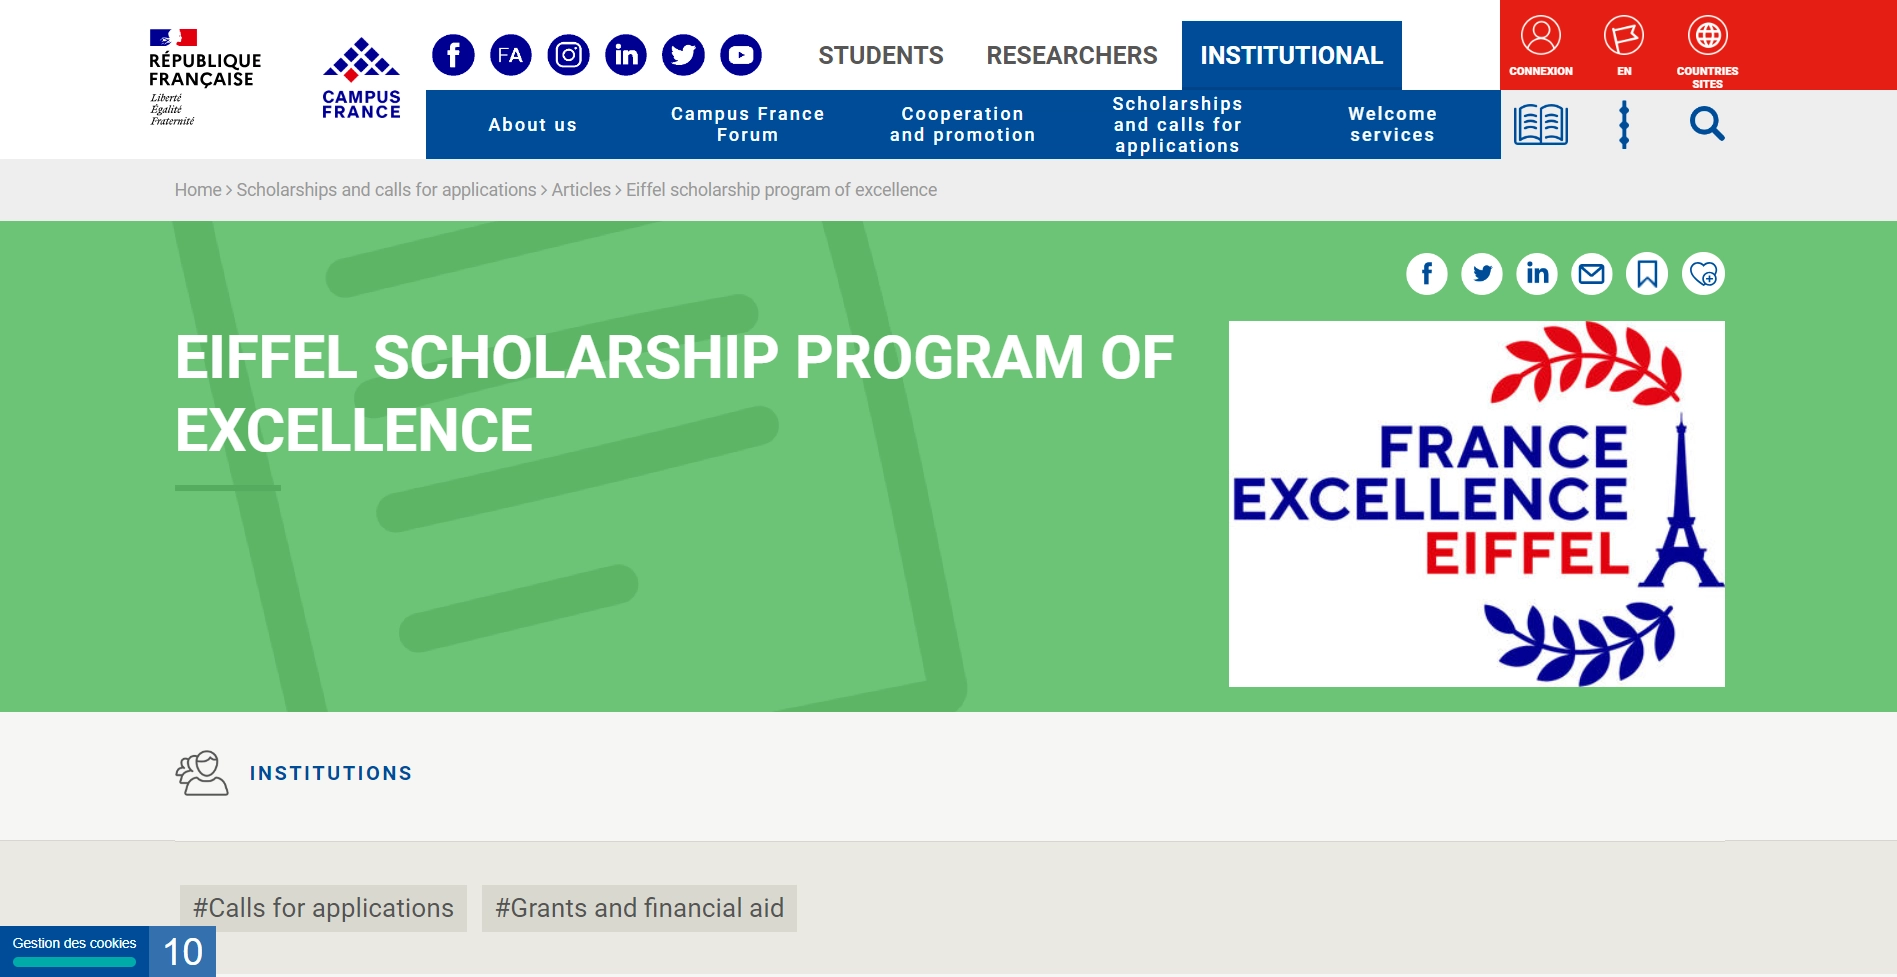Image resolution: width=1897 pixels, height=977 pixels.
Task: Open the YouTube channel icon
Action: tap(741, 55)
